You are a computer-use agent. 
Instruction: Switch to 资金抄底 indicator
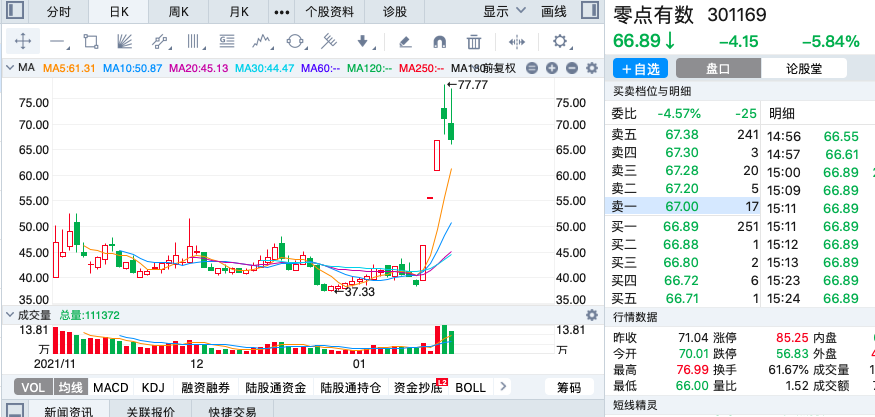coord(418,387)
